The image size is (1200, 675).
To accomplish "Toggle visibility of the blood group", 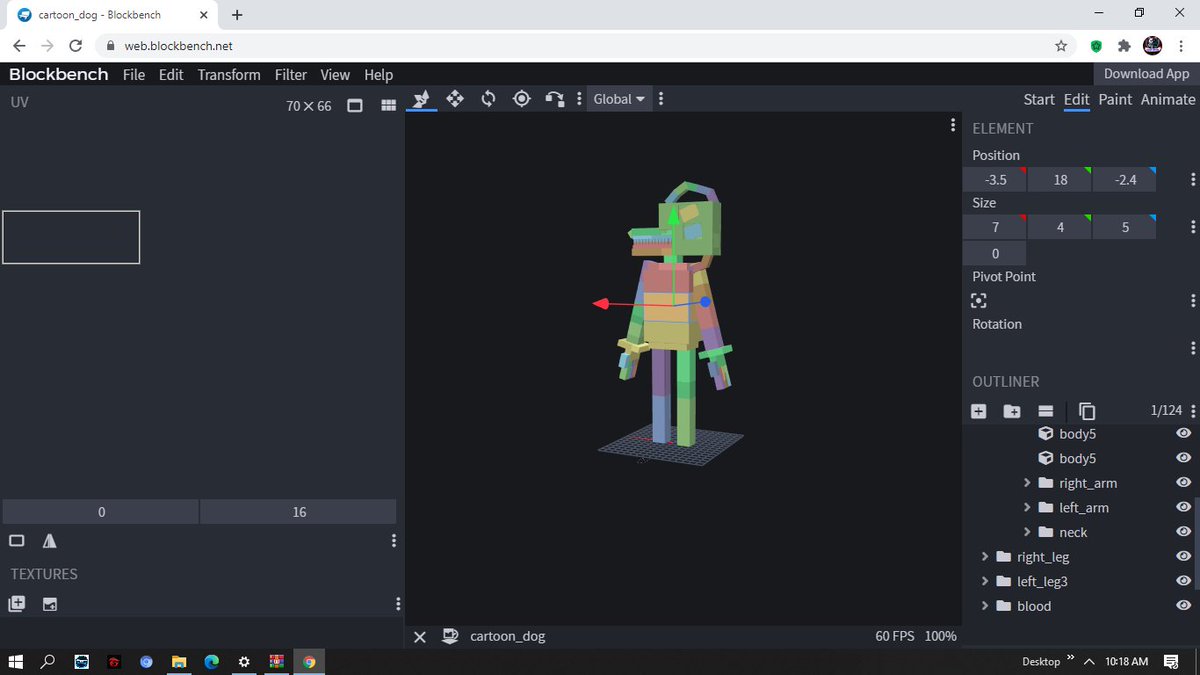I will point(1183,606).
